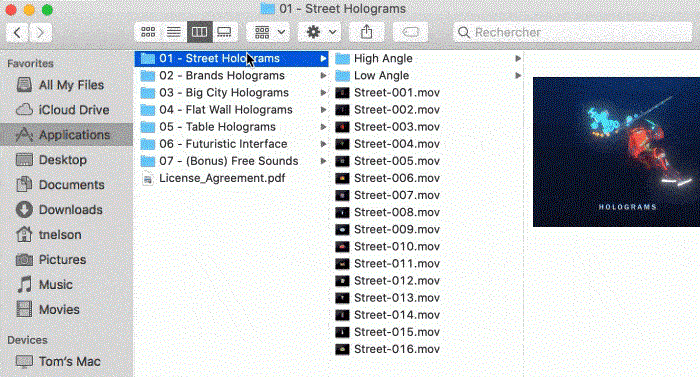Select the 01 - Street Holograms folder
The height and width of the screenshot is (377, 700).
231,59
